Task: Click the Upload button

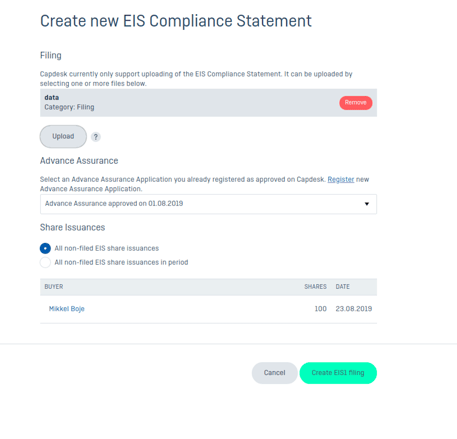Action: [x=63, y=136]
